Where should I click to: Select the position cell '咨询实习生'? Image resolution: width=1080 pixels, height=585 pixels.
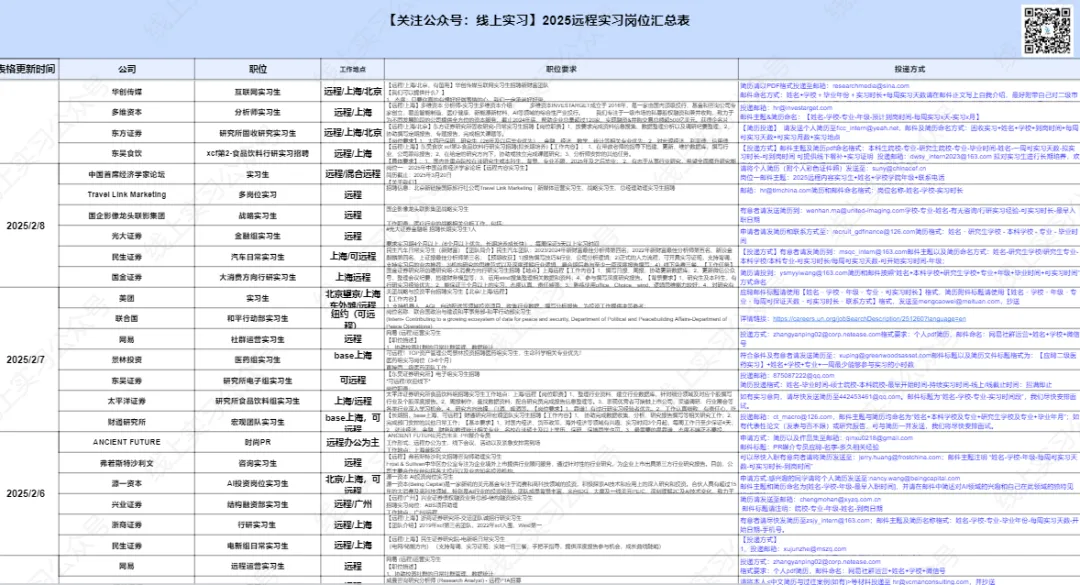[258, 463]
